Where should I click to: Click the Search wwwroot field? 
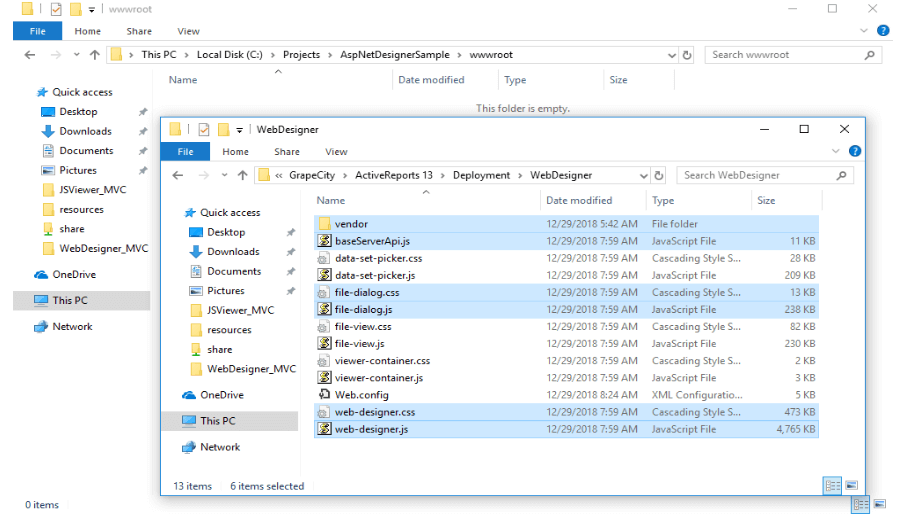tap(793, 55)
